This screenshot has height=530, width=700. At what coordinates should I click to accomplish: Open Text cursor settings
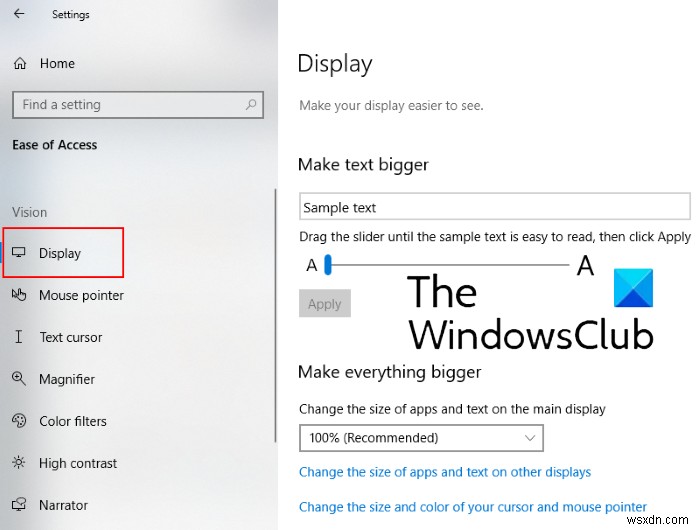click(x=71, y=337)
